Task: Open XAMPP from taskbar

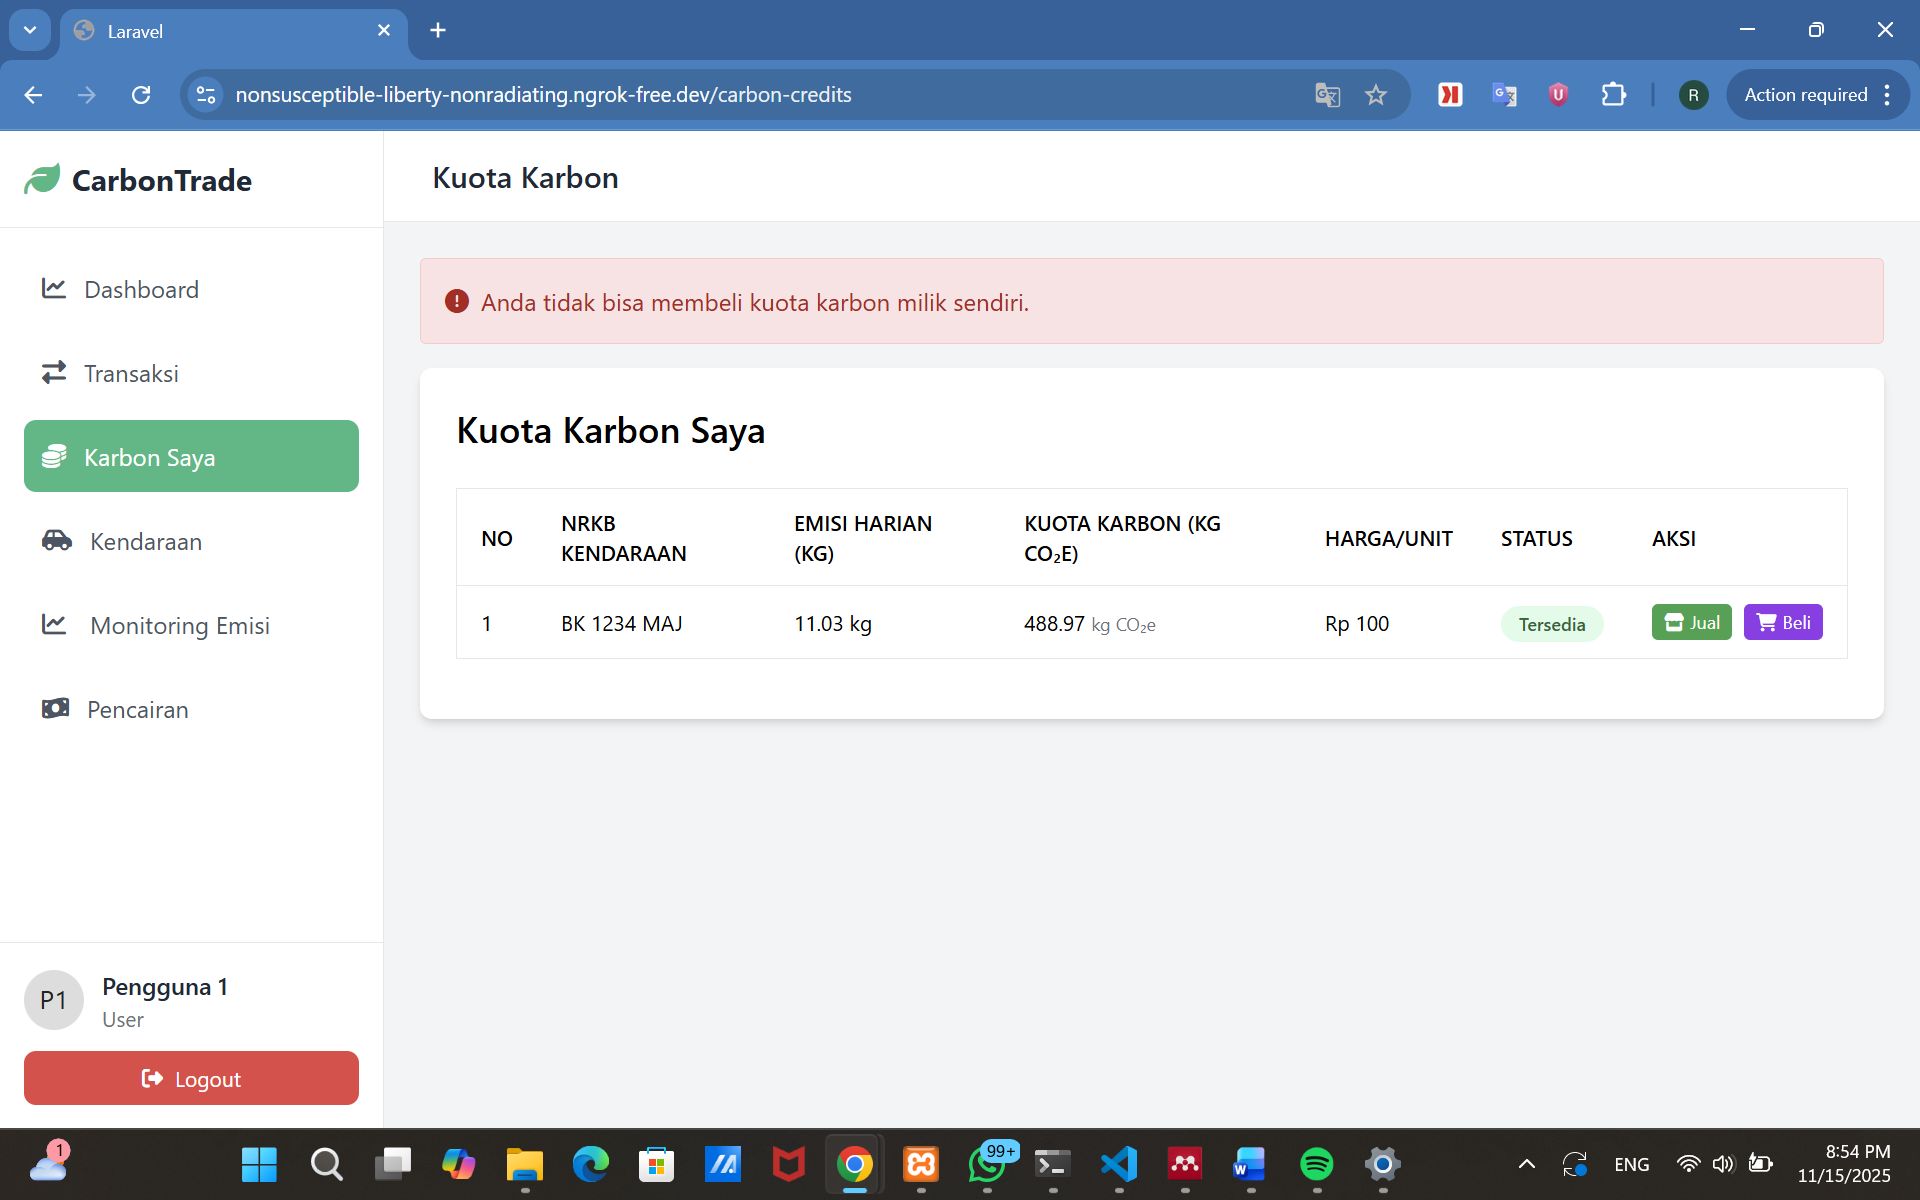Action: coord(921,1164)
